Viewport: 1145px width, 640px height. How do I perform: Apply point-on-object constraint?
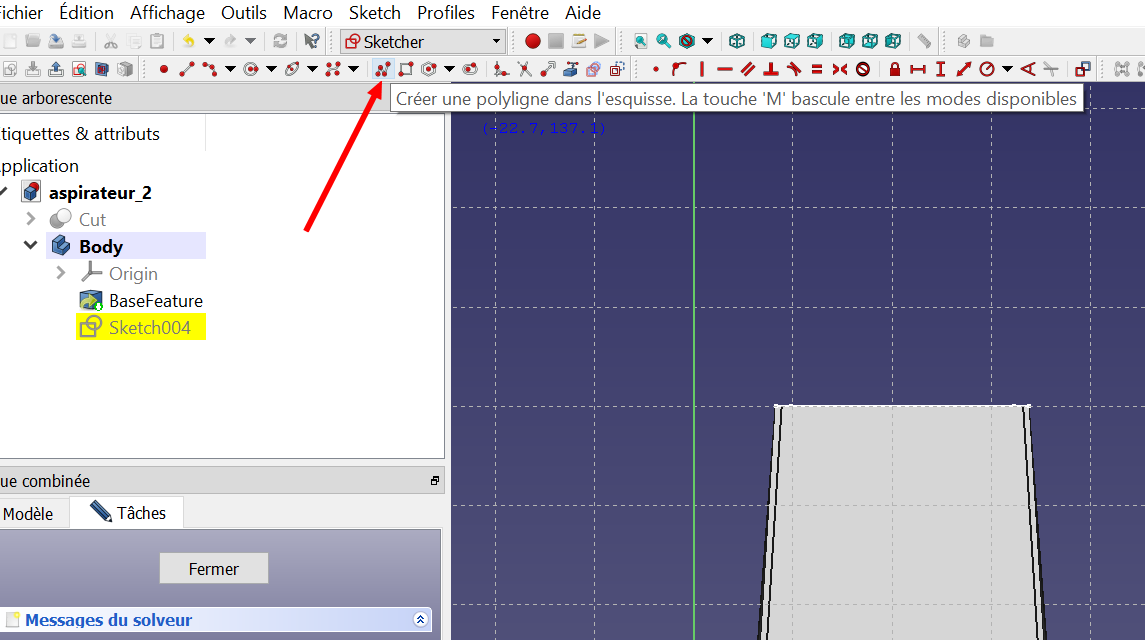coord(679,69)
